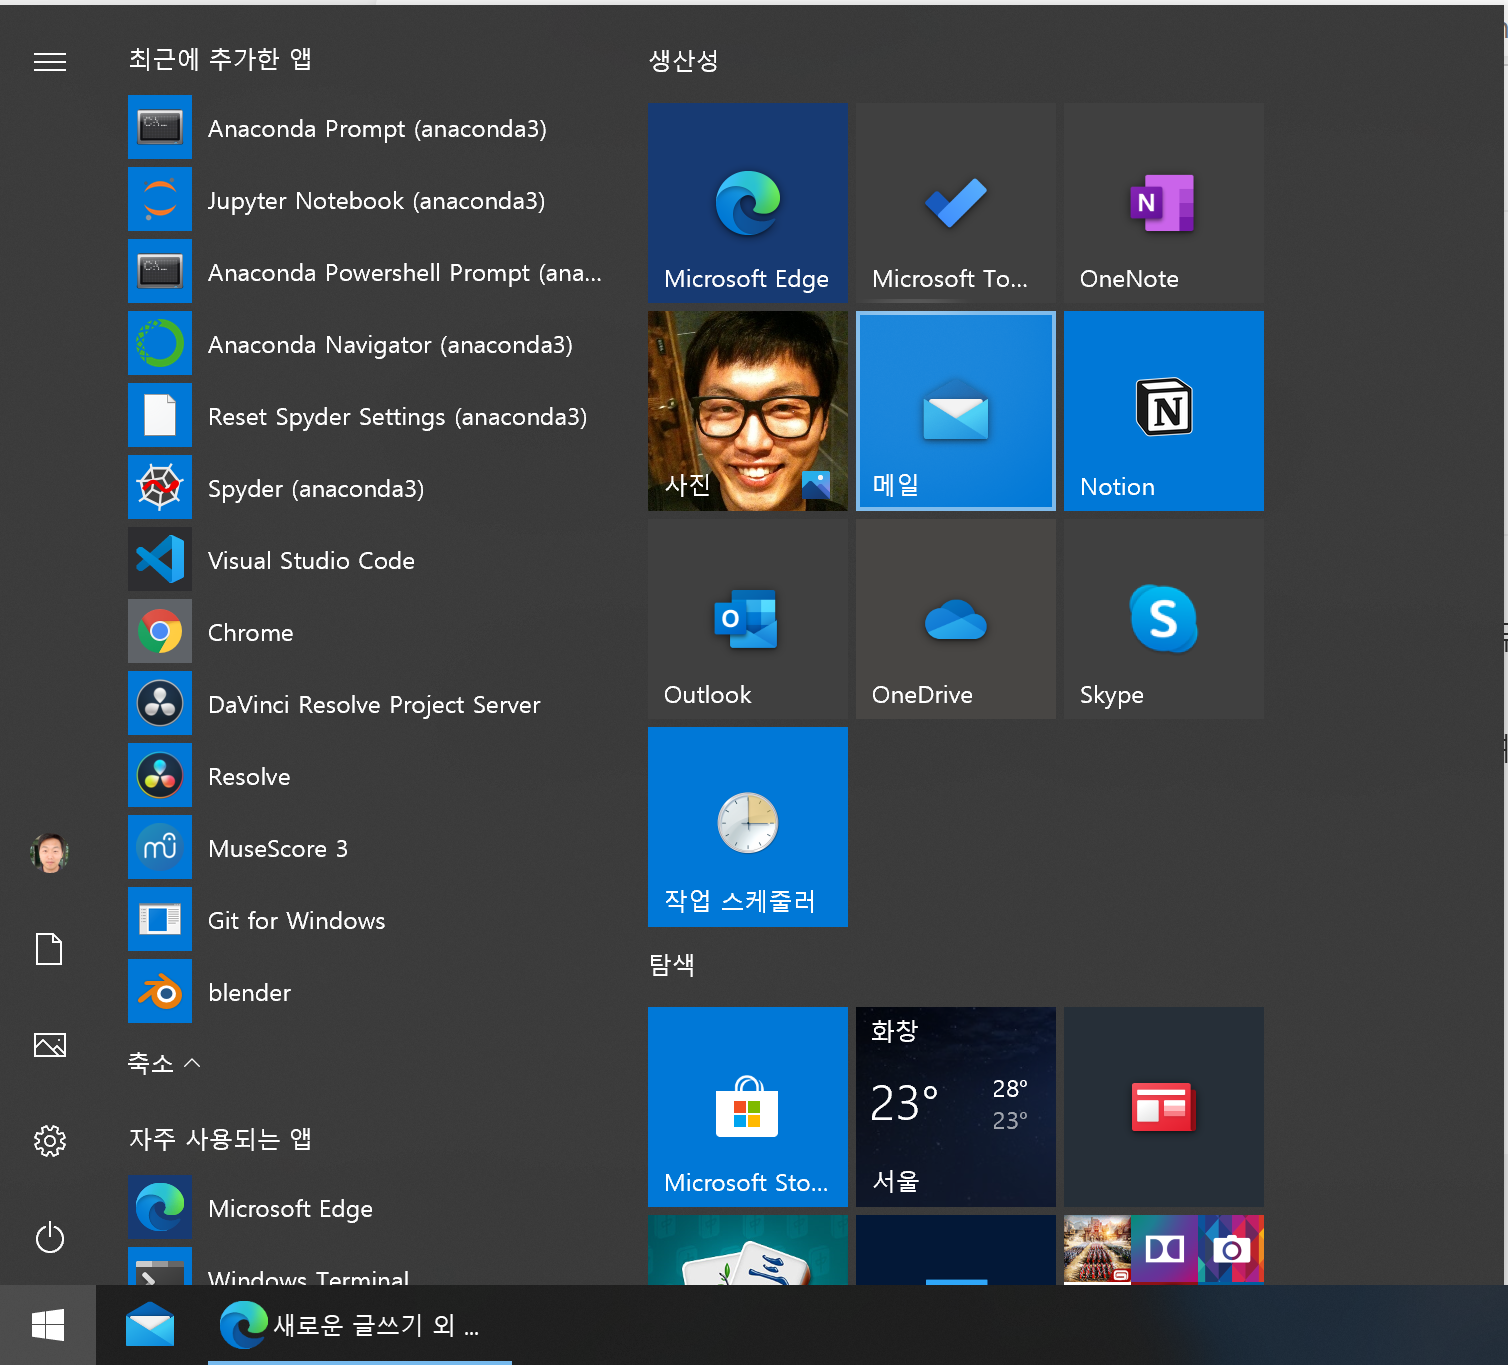This screenshot has width=1508, height=1365.
Task: Open the red news tile
Action: pos(1164,1107)
